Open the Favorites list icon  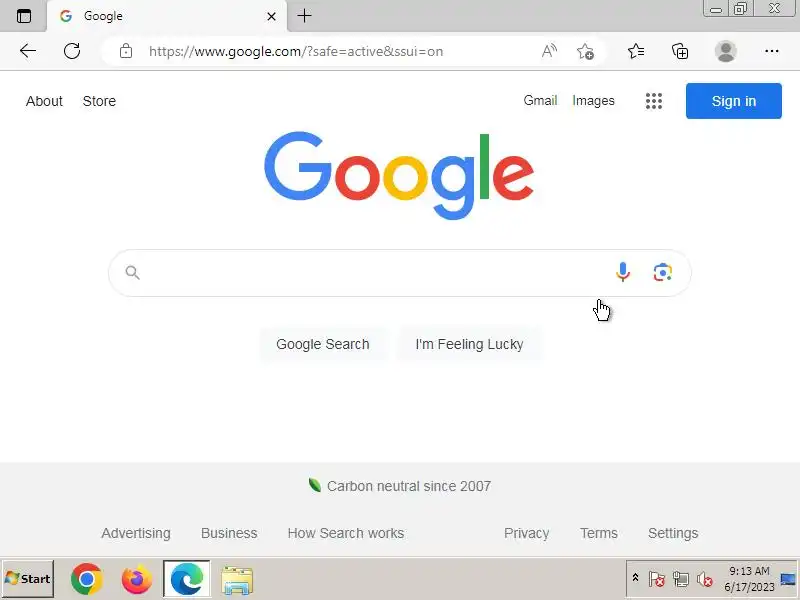coord(636,51)
